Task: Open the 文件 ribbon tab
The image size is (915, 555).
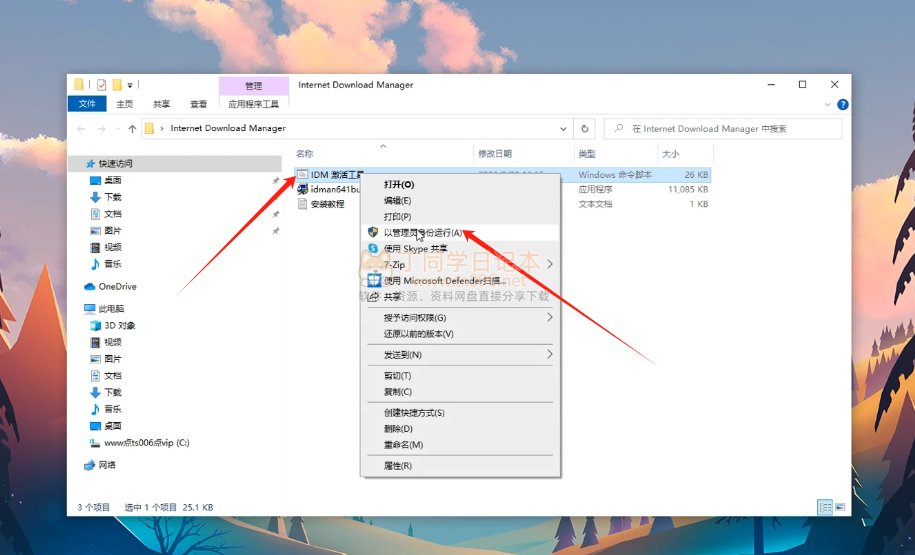Action: pyautogui.click(x=87, y=104)
